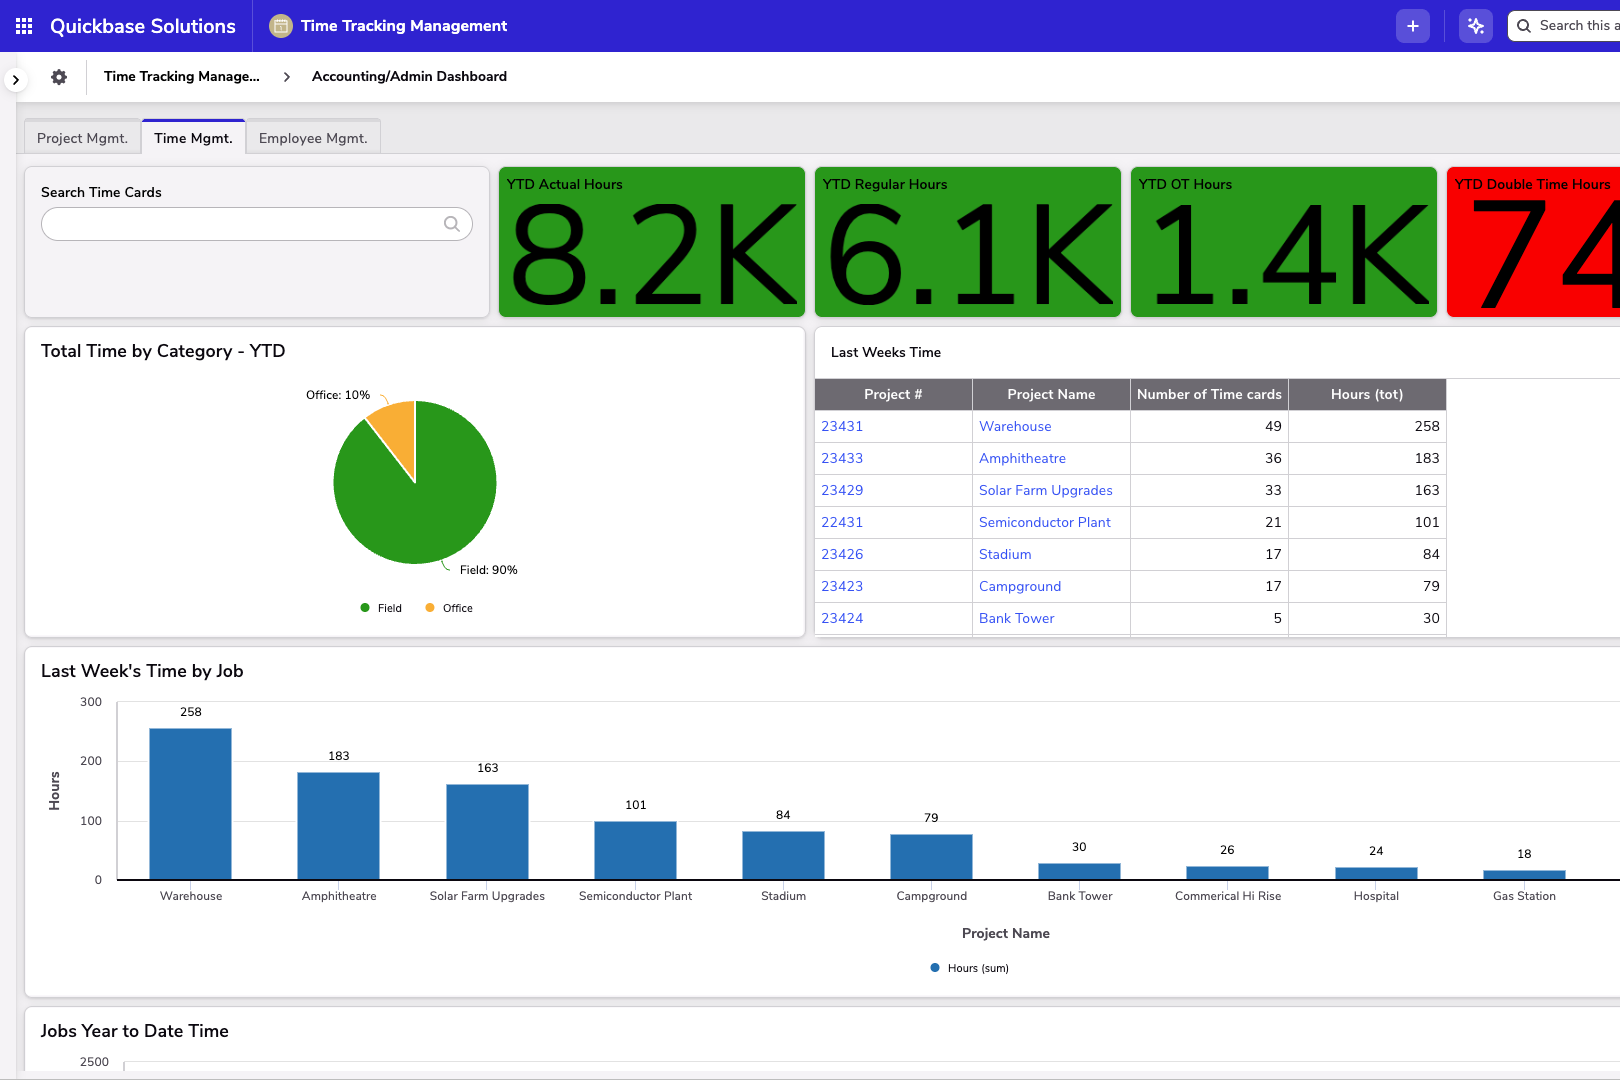
Task: Open the Employee Mgmt. tab
Action: point(312,137)
